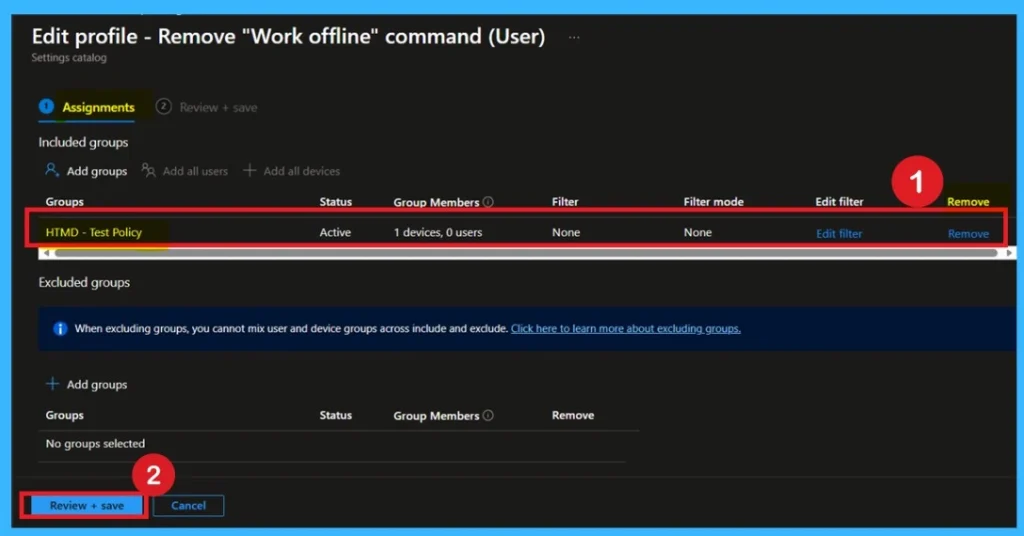This screenshot has width=1024, height=536.
Task: Select the HTMD - Test Policy group
Action: (x=93, y=232)
